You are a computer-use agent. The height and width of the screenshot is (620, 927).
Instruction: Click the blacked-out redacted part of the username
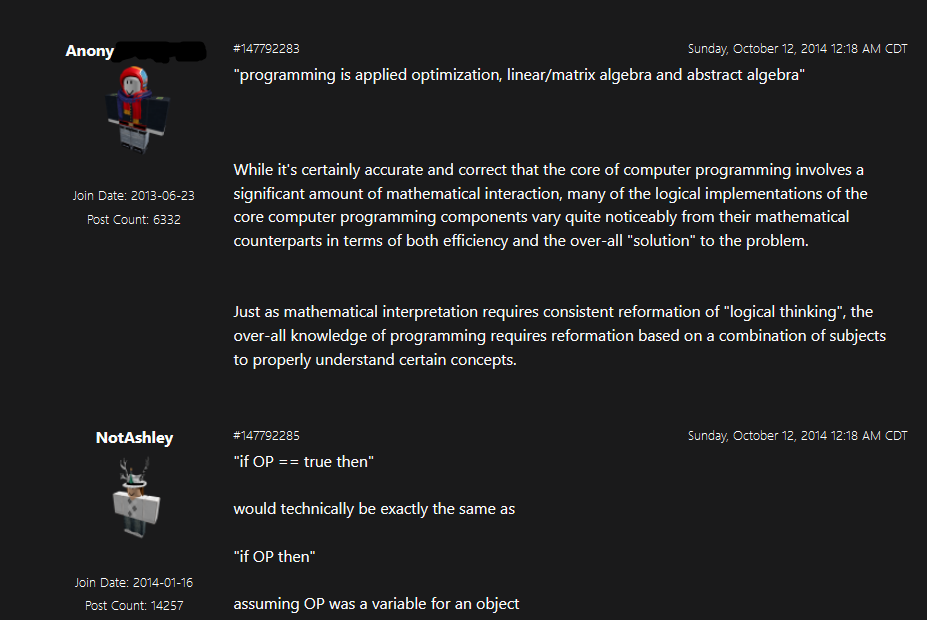point(160,51)
